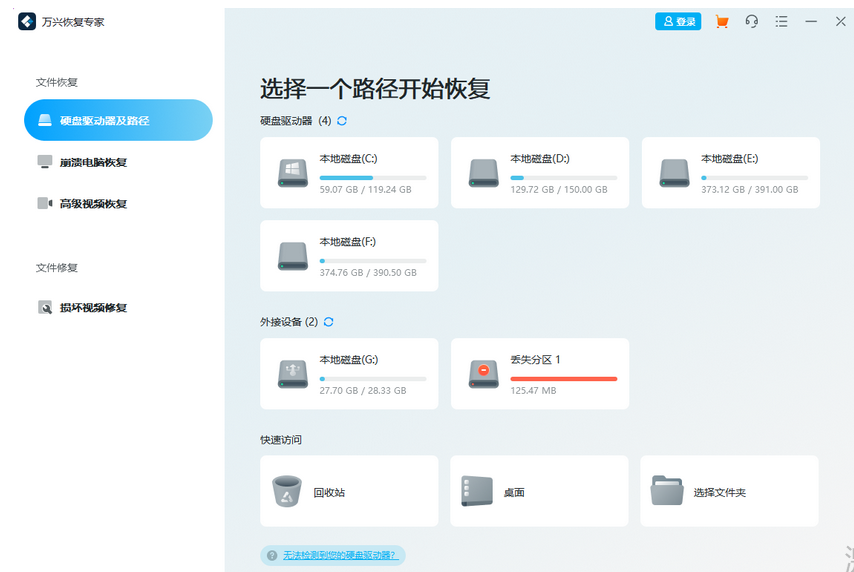The height and width of the screenshot is (572, 854).
Task: Click the 硬盘驱动器 (4) section heading
Action: click(x=296, y=121)
